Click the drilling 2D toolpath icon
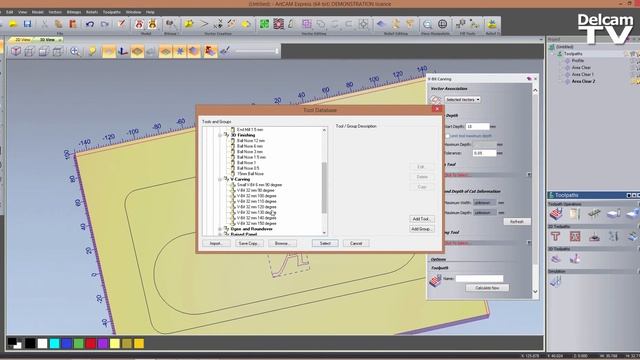 (x=594, y=236)
